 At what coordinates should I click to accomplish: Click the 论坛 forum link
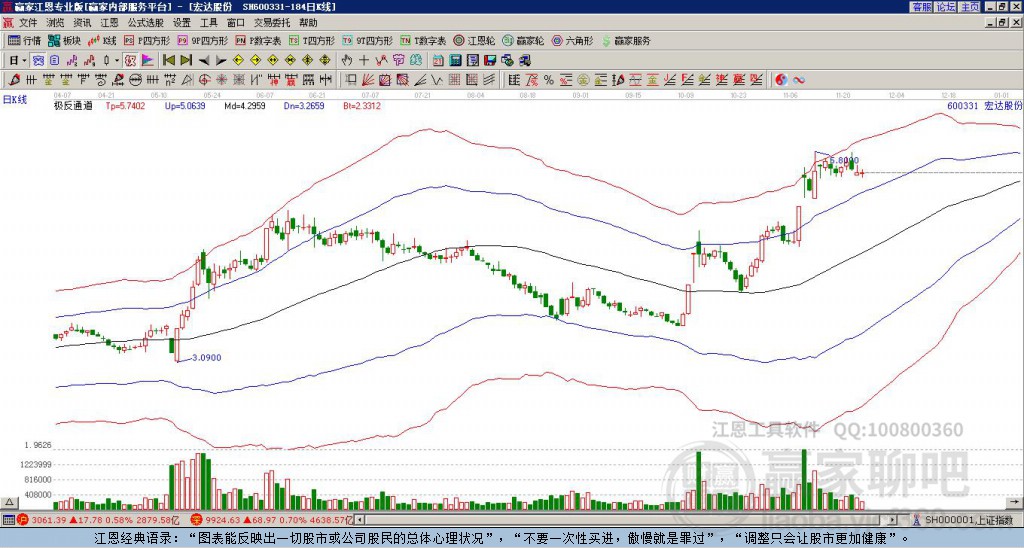[x=946, y=7]
